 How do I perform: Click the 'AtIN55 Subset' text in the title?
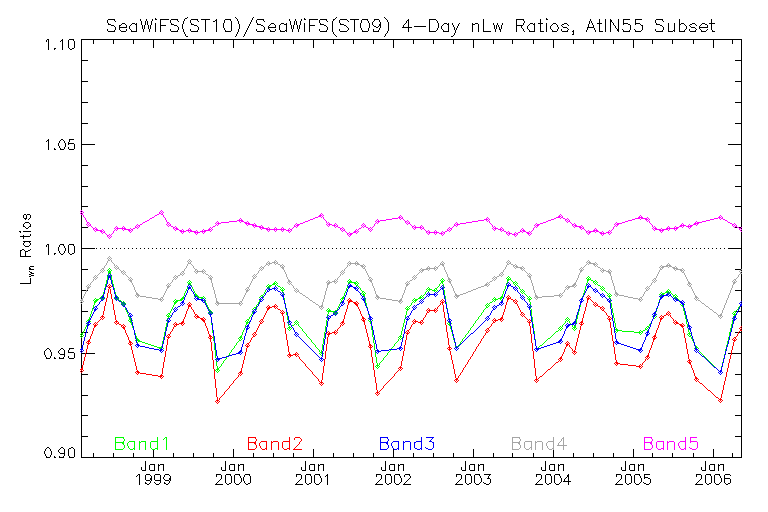[650, 25]
